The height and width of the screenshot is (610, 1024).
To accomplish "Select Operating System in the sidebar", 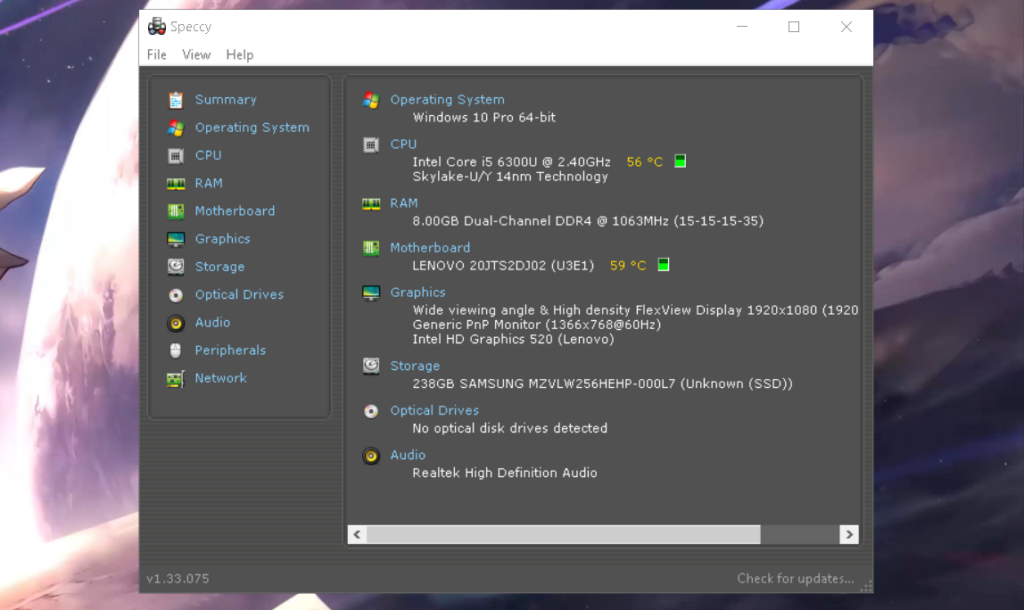I will (252, 128).
